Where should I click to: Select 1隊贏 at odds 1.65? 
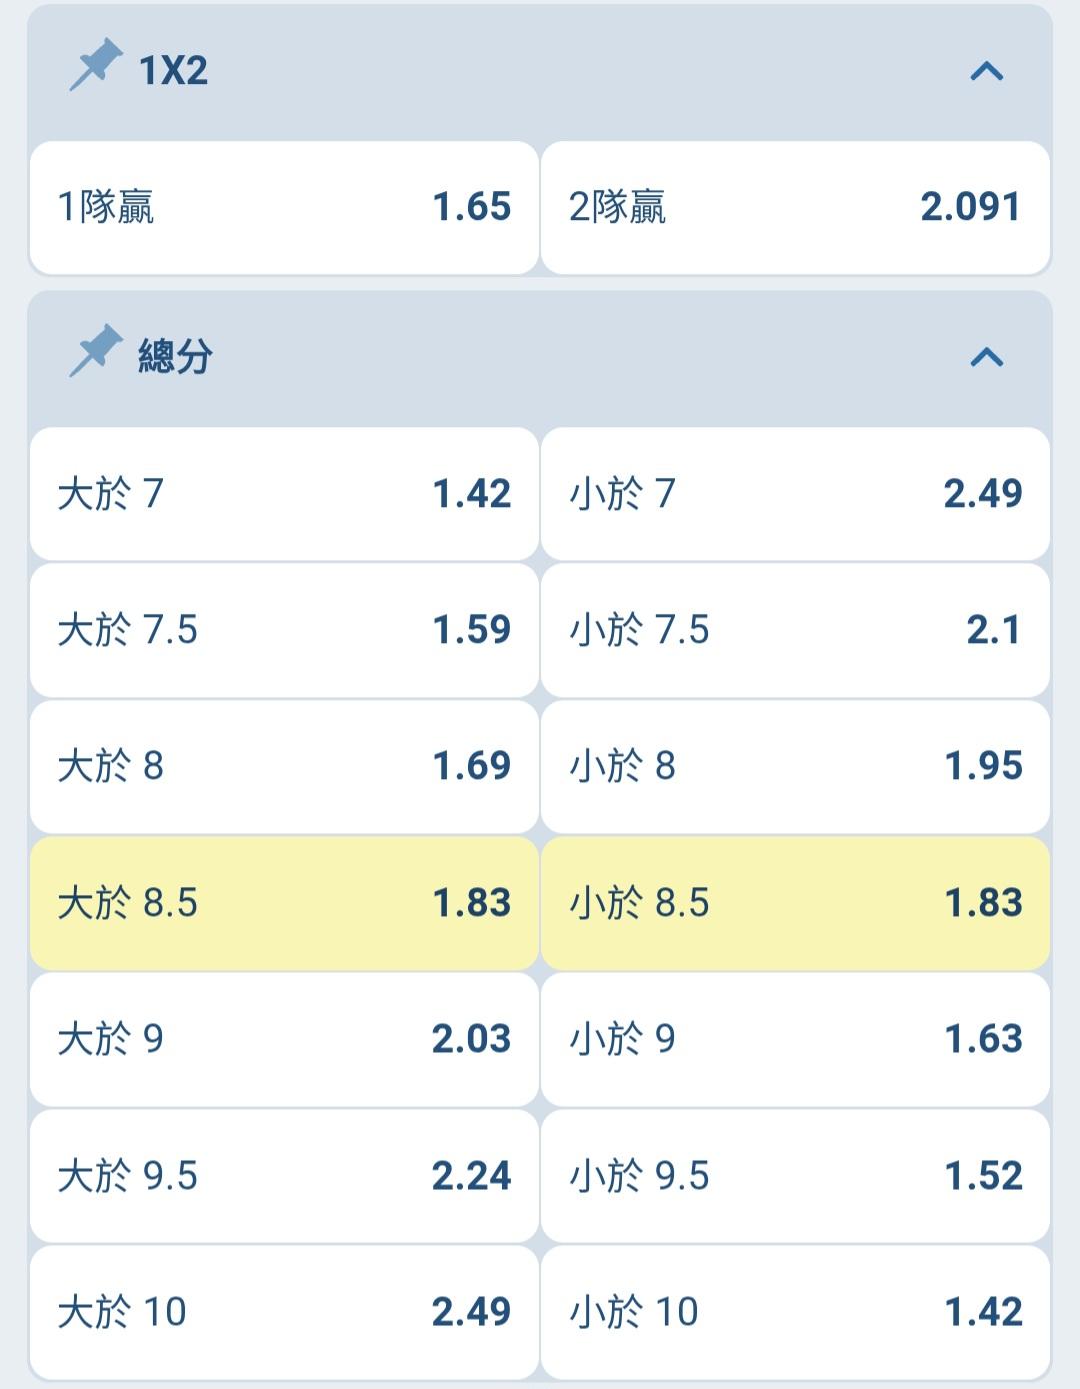click(284, 208)
